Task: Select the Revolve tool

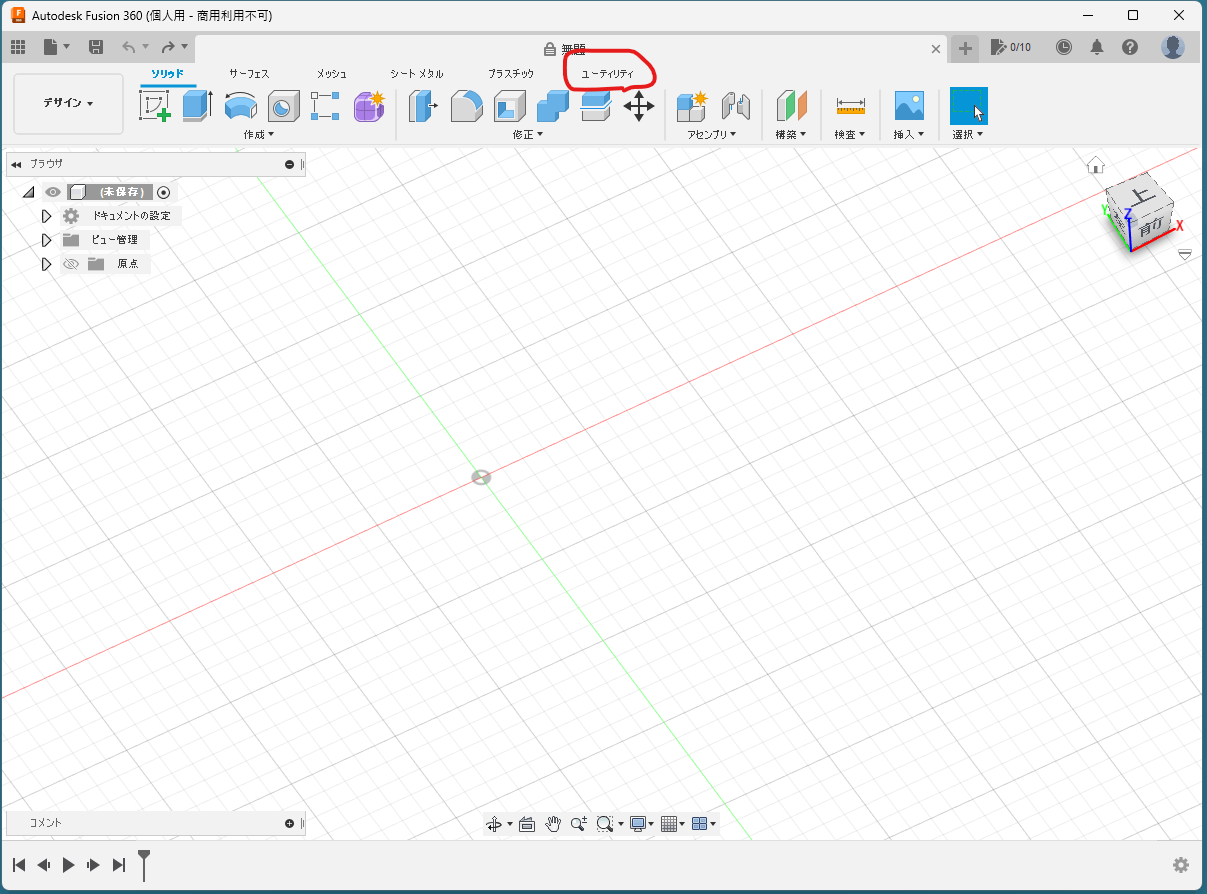Action: 240,106
